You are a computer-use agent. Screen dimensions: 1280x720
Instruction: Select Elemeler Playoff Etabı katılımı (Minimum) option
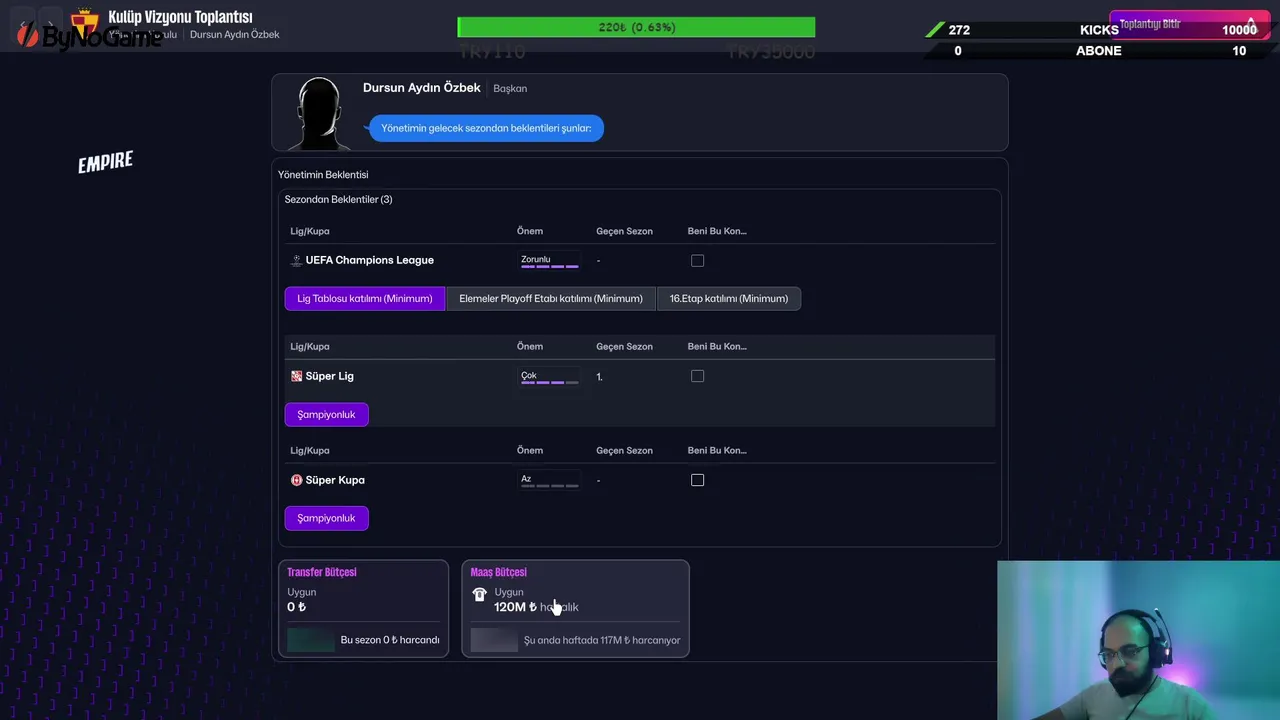(x=551, y=298)
